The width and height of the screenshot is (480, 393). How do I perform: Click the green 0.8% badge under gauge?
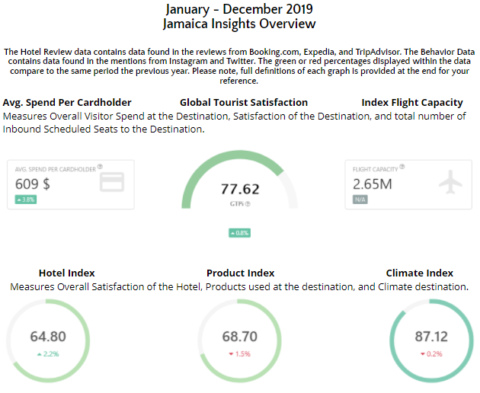point(240,233)
